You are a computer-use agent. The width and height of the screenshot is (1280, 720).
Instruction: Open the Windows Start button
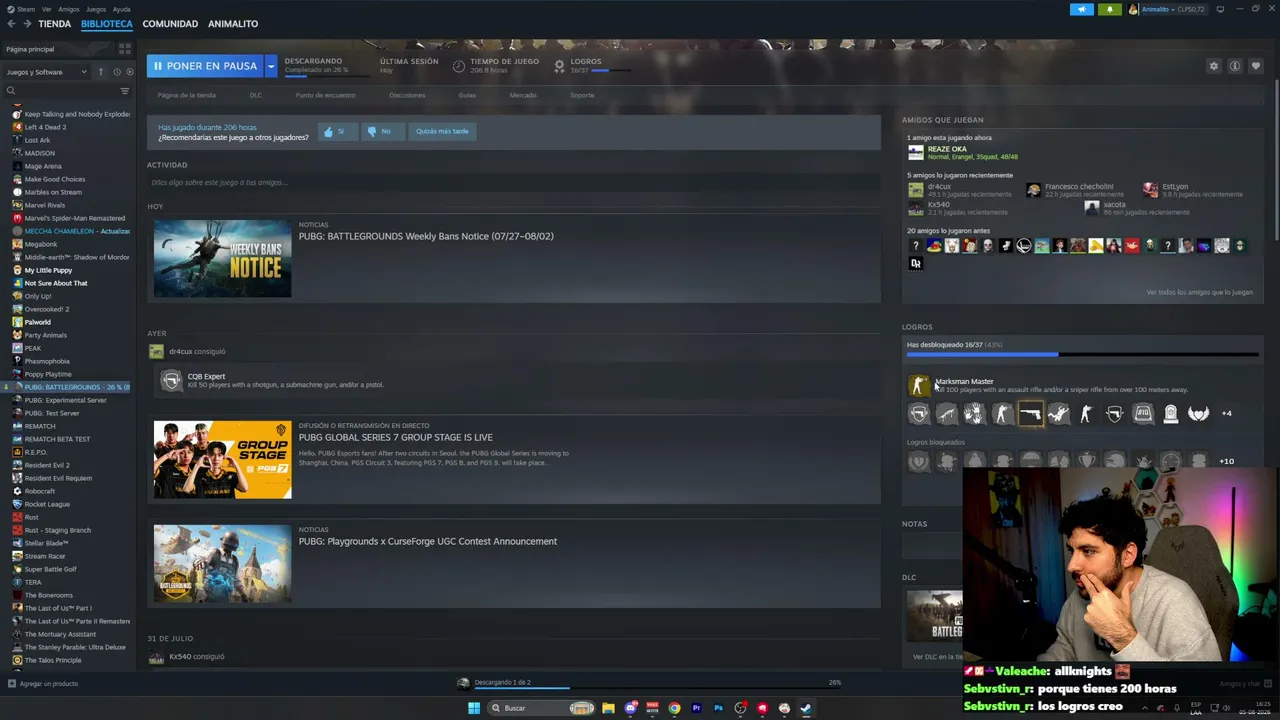tap(474, 708)
